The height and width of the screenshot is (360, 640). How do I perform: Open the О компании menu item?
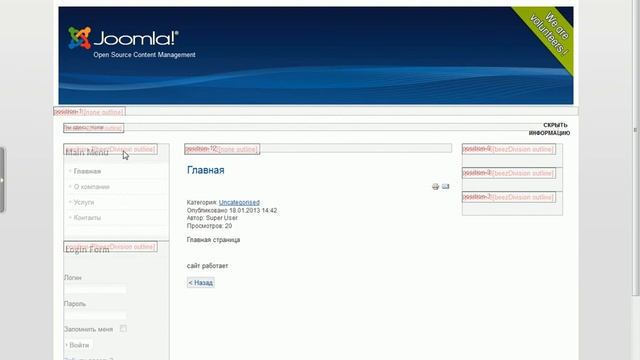click(x=91, y=187)
